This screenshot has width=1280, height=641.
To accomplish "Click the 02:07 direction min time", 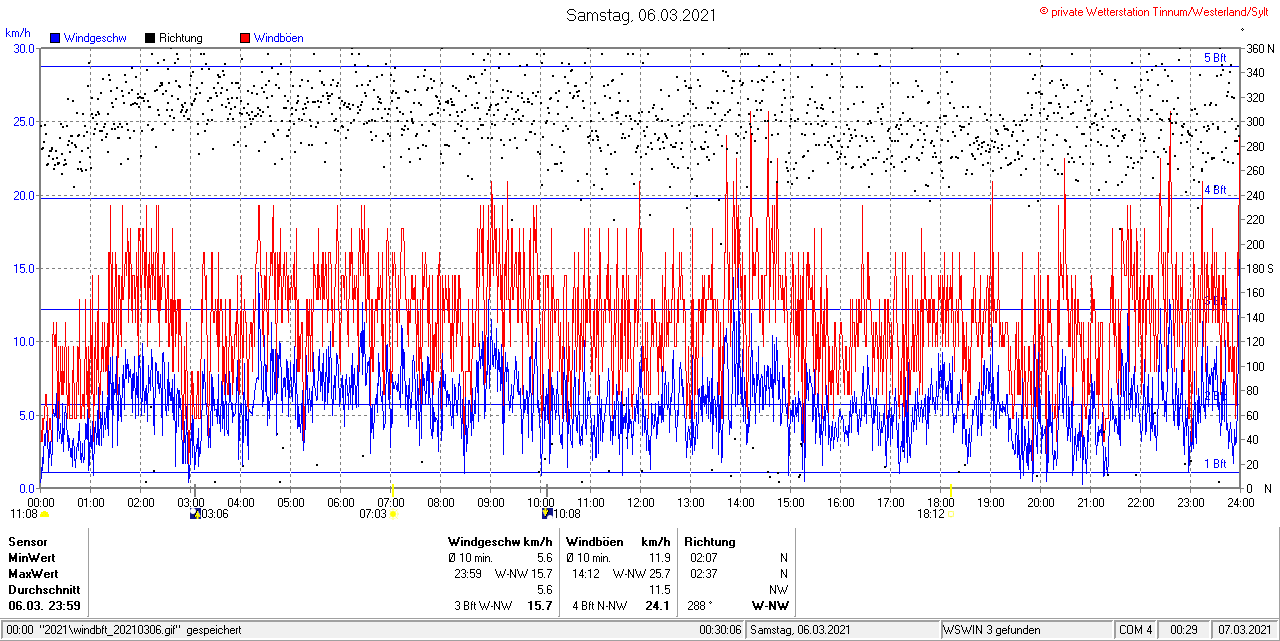I will click(703, 557).
